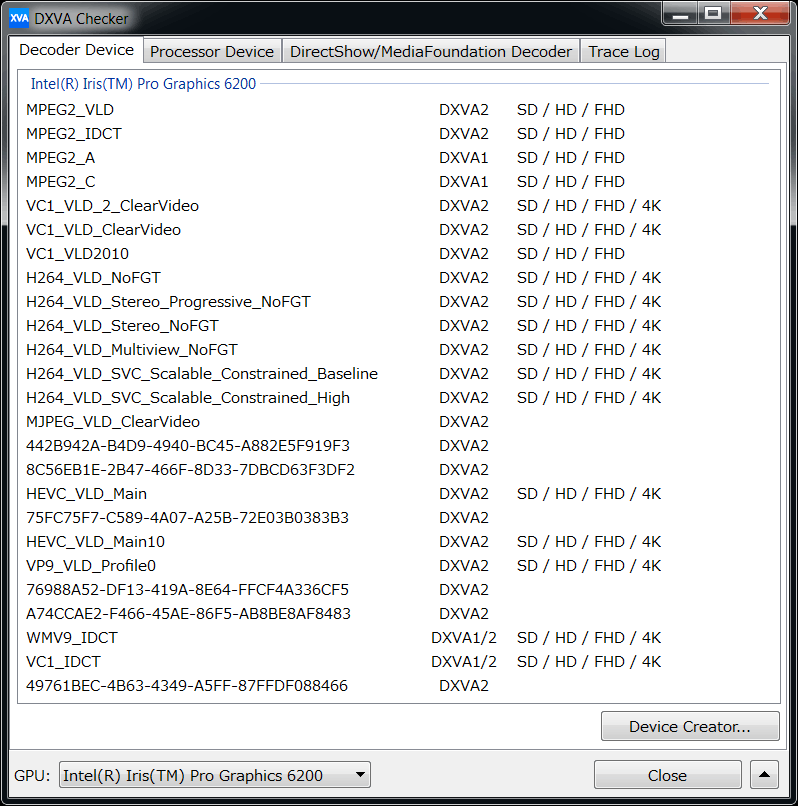Select the 442B942A-B4D9-4940-BC45-A882E5F919F3 row
Viewport: 798px width, 806px height.
(398, 446)
